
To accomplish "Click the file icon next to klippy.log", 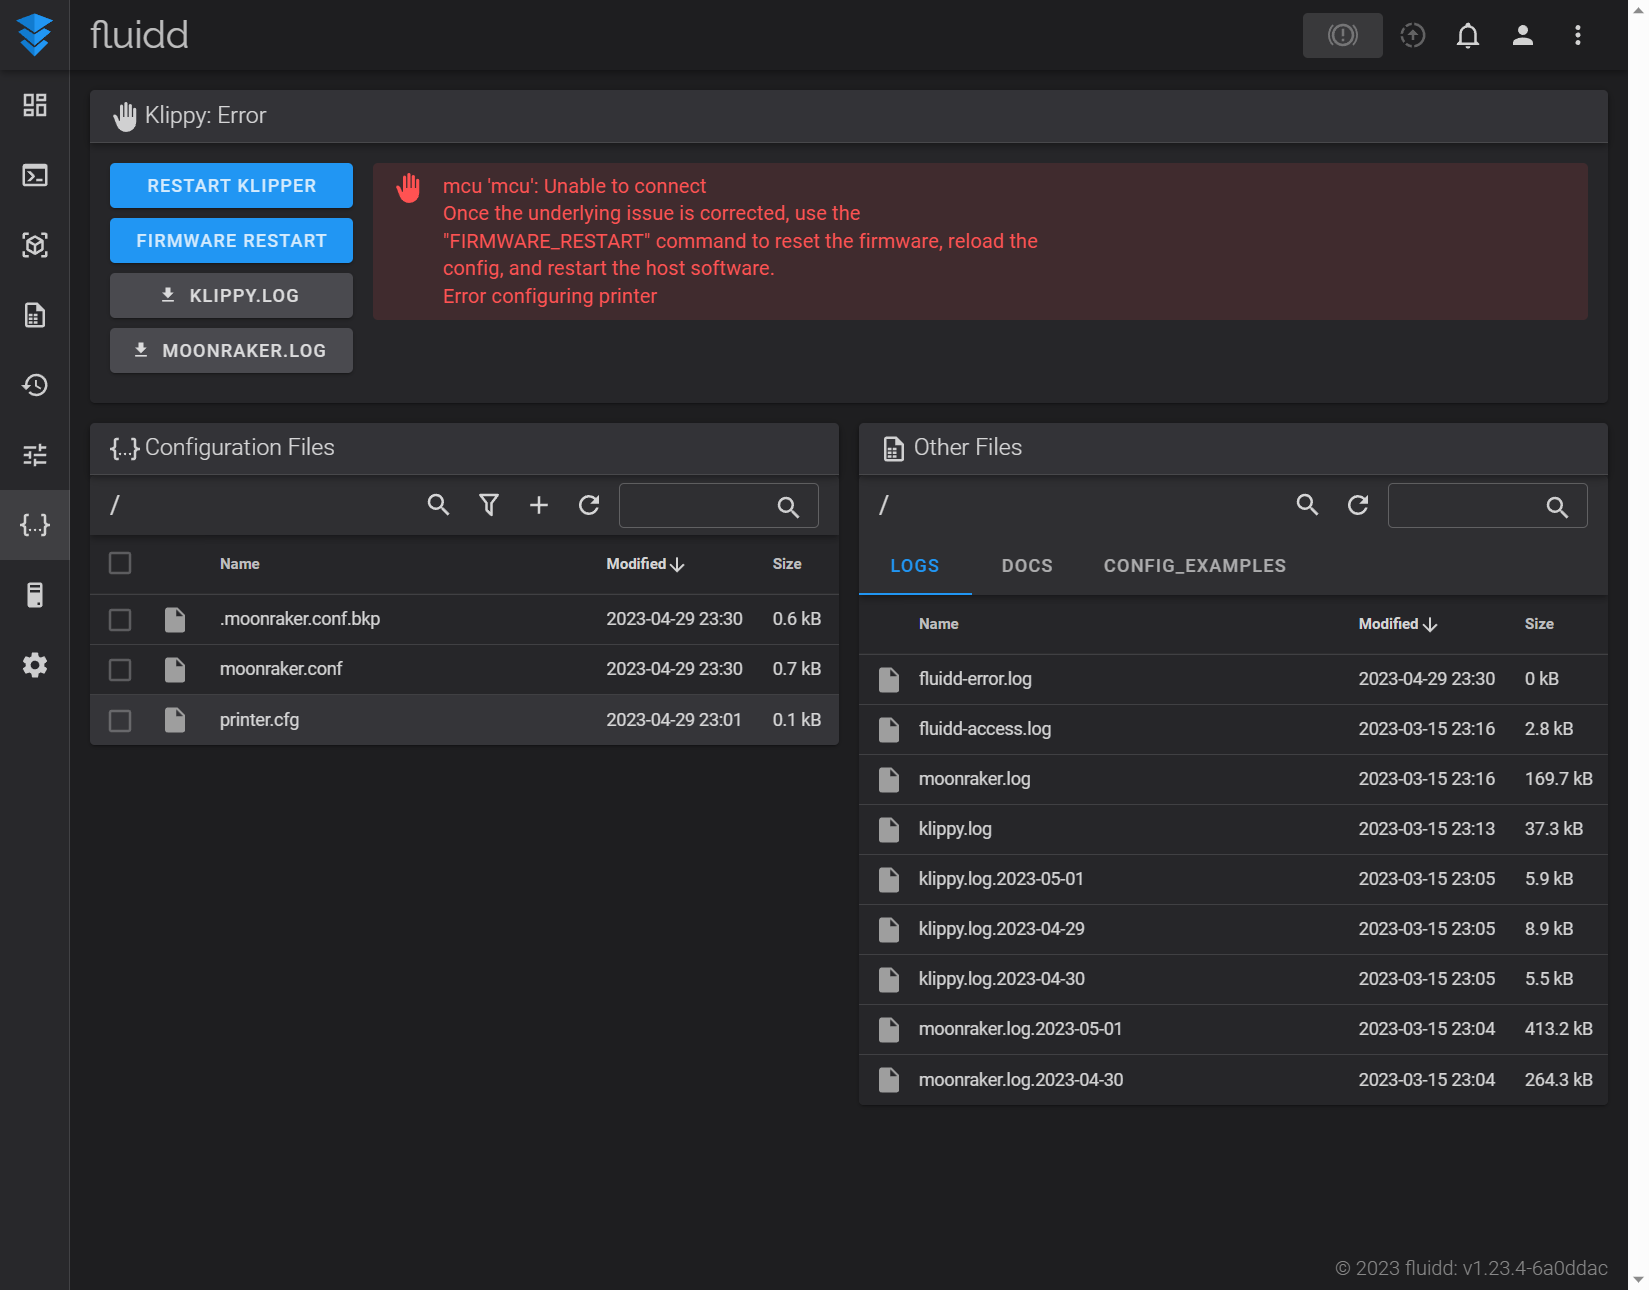I will (x=889, y=829).
